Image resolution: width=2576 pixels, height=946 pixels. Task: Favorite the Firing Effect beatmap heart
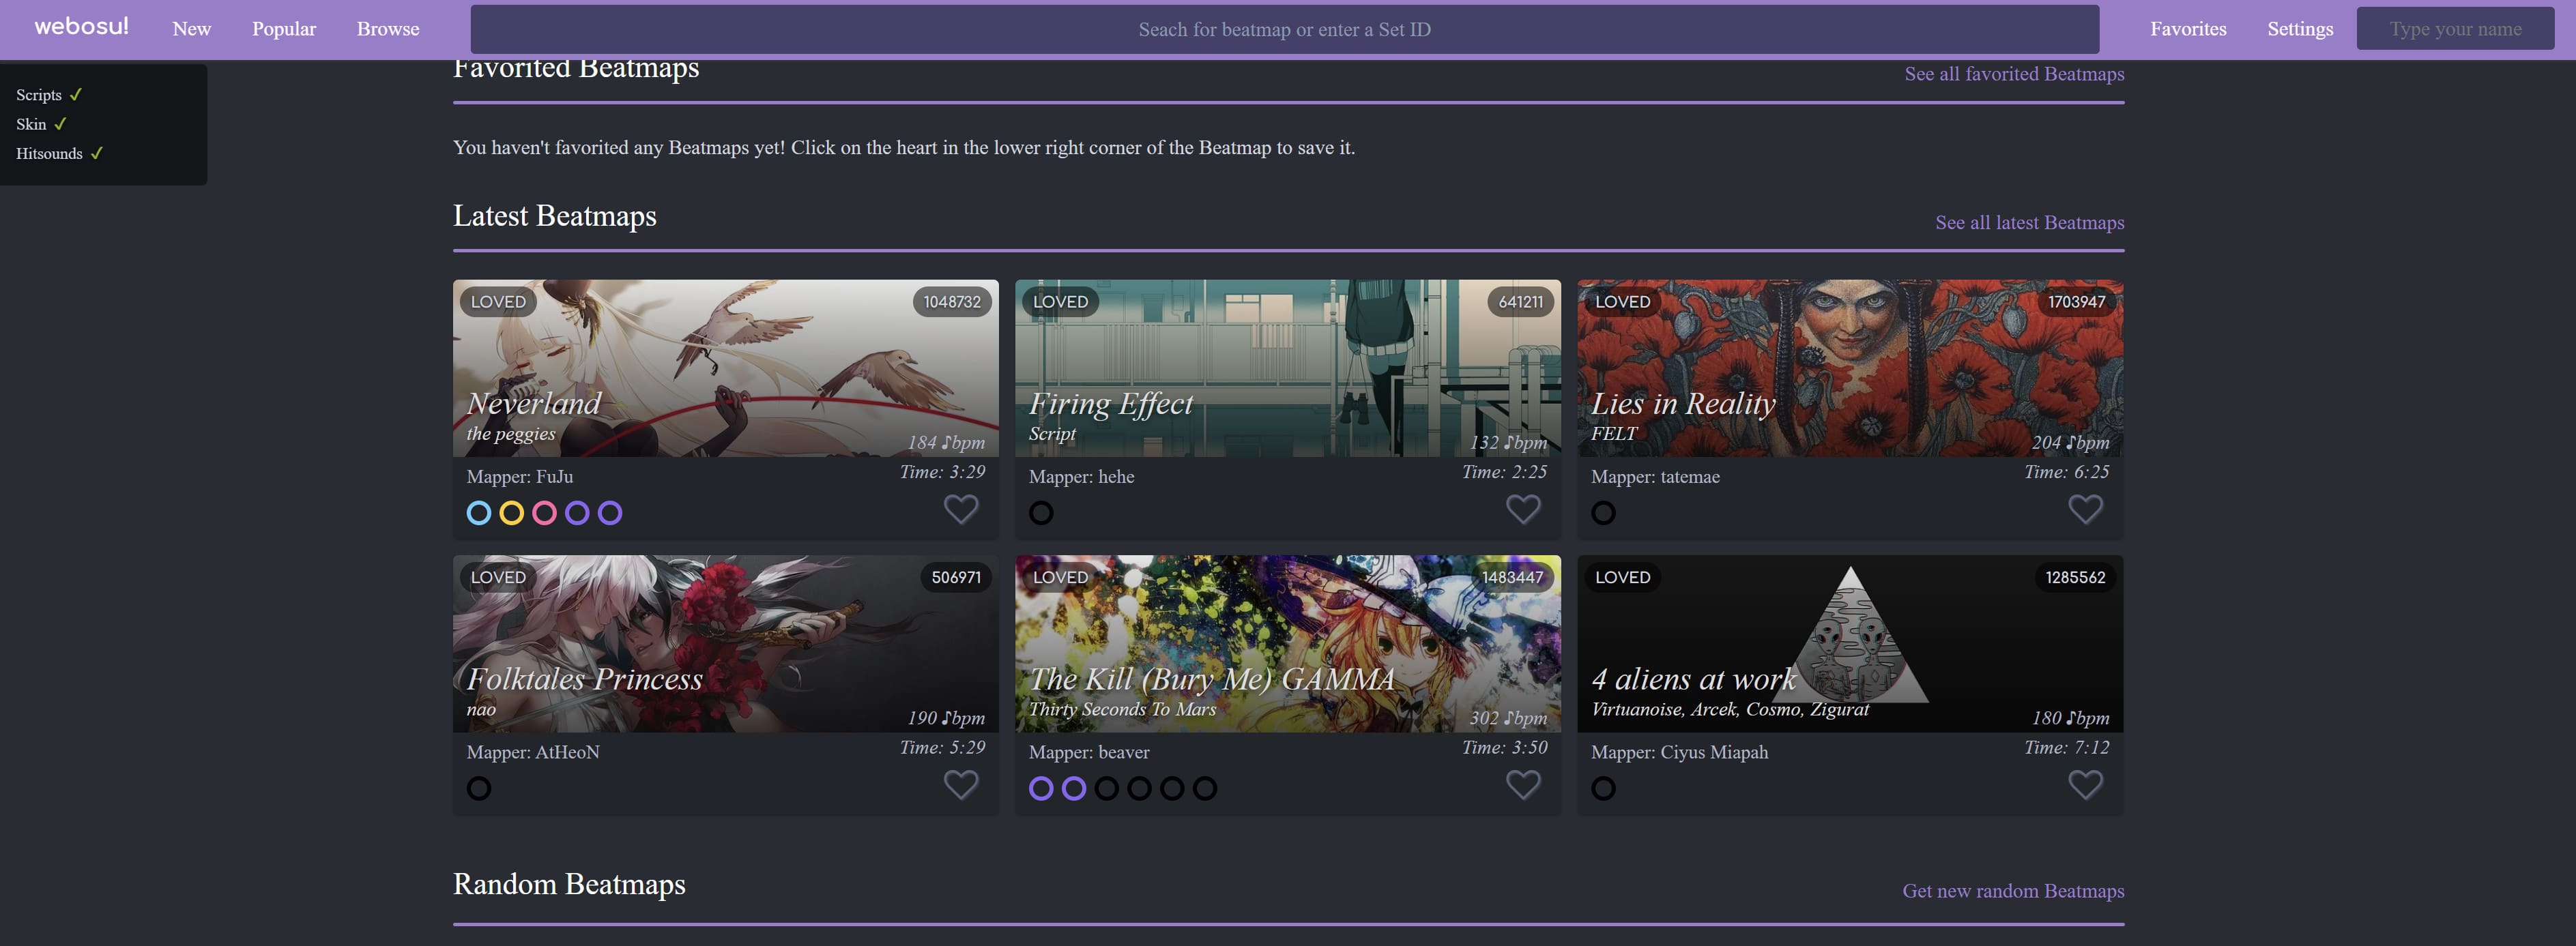click(x=1523, y=509)
